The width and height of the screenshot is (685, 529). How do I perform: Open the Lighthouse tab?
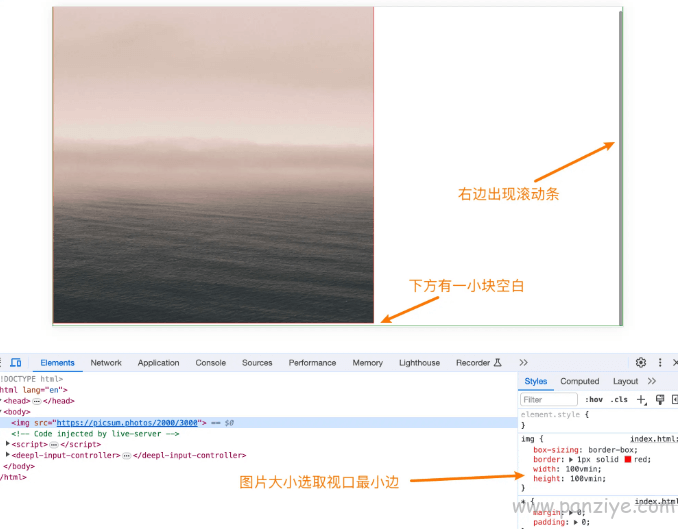pyautogui.click(x=419, y=363)
